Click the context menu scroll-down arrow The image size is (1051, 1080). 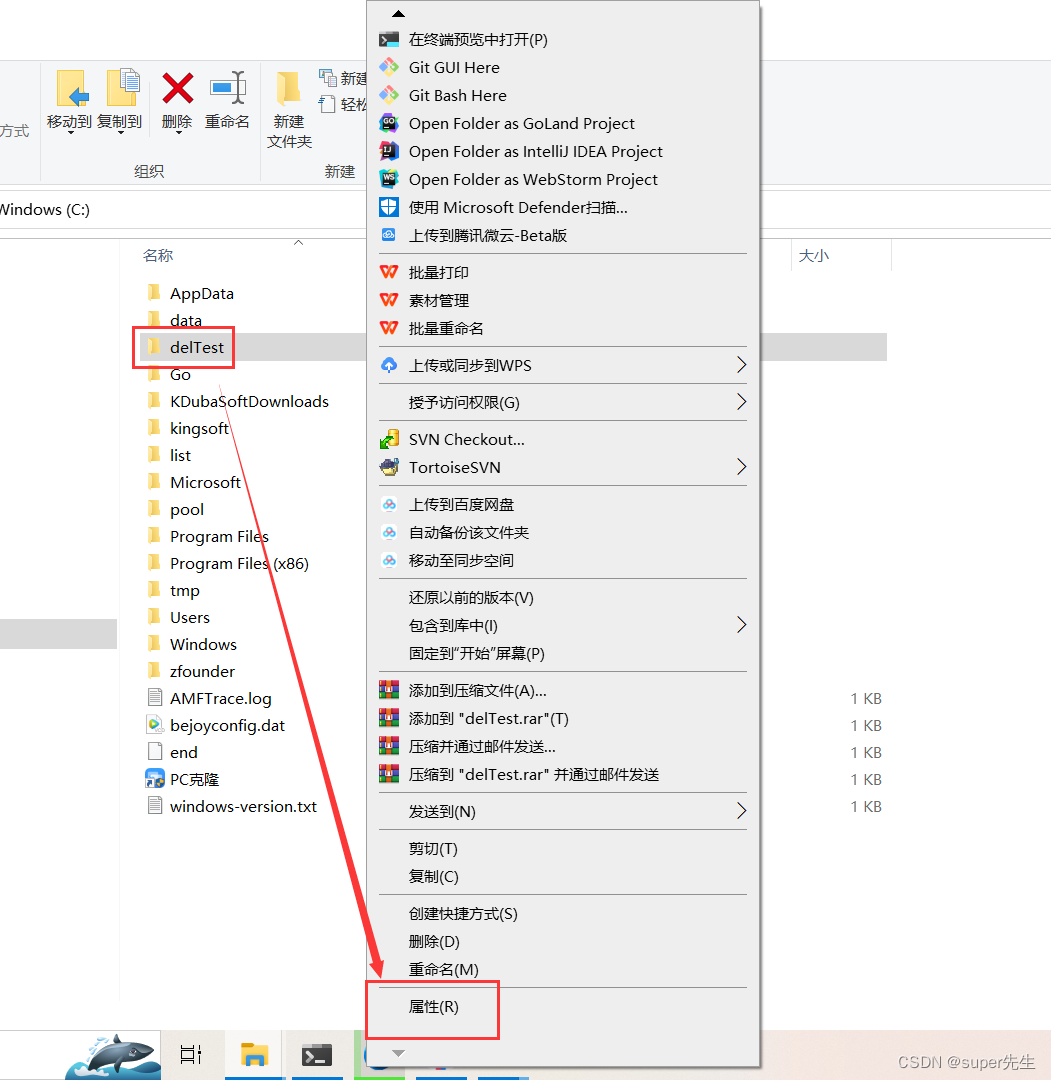click(x=398, y=1053)
